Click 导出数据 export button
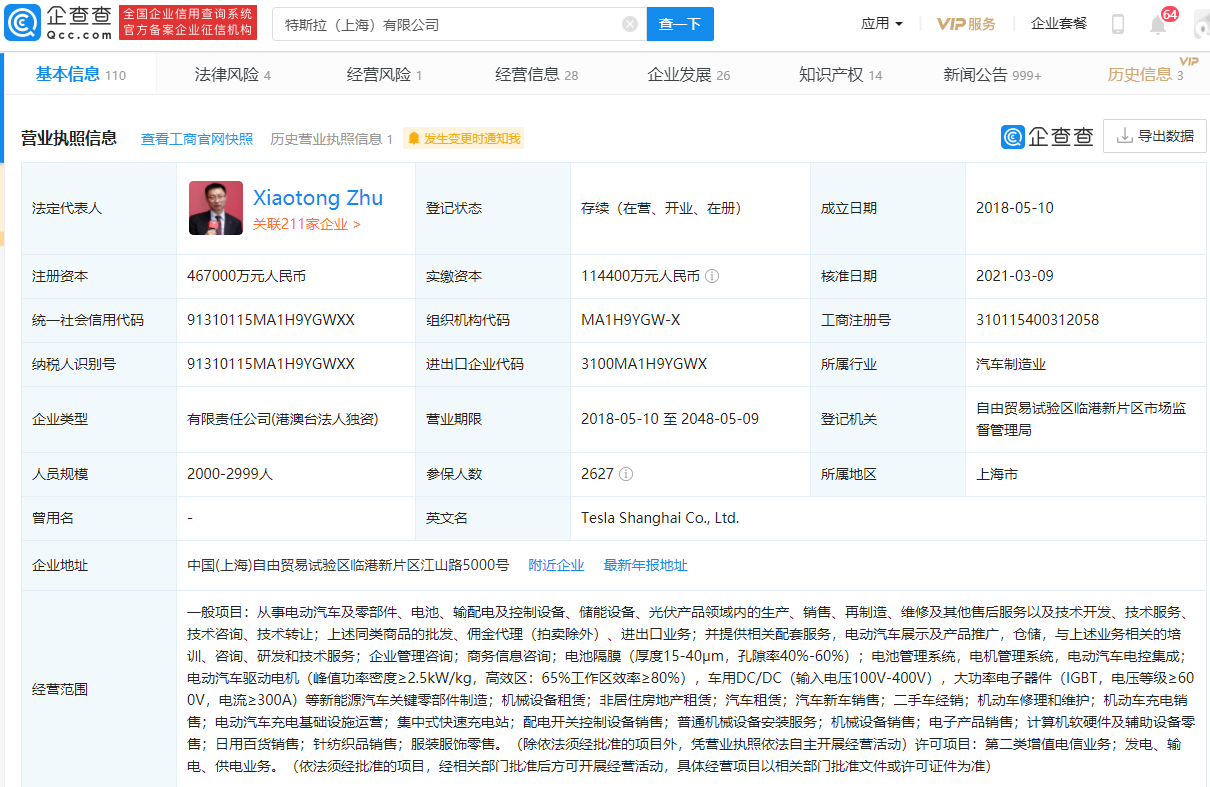Screen dimensions: 1210x787 (1154, 136)
